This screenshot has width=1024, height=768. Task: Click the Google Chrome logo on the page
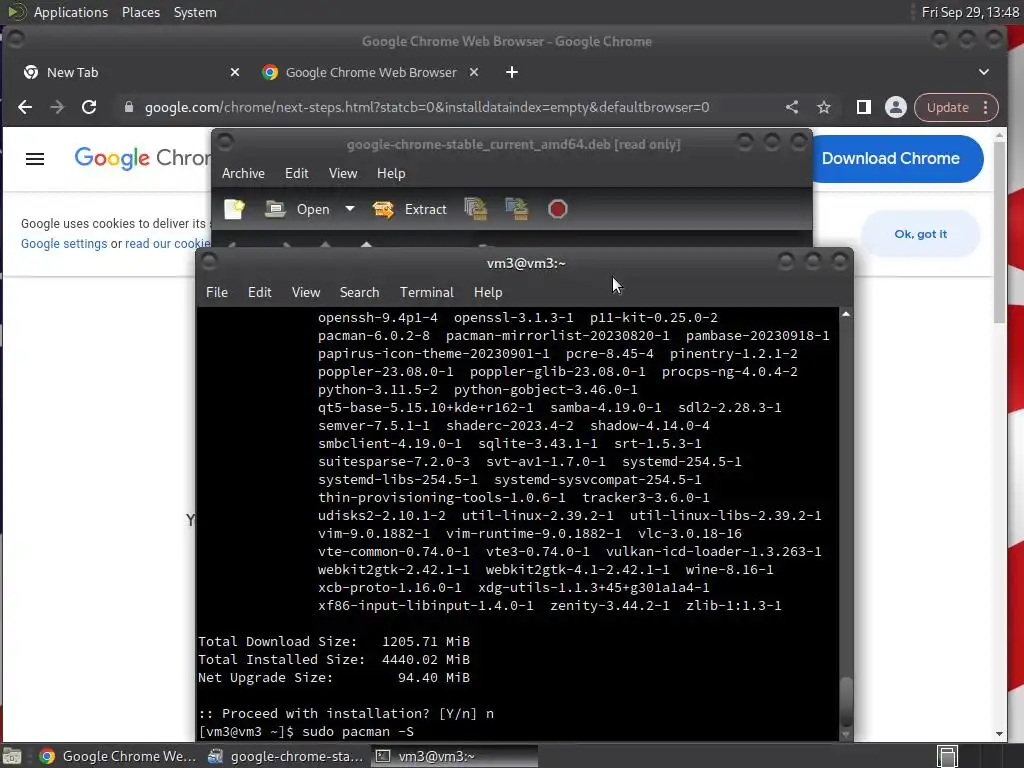142,158
